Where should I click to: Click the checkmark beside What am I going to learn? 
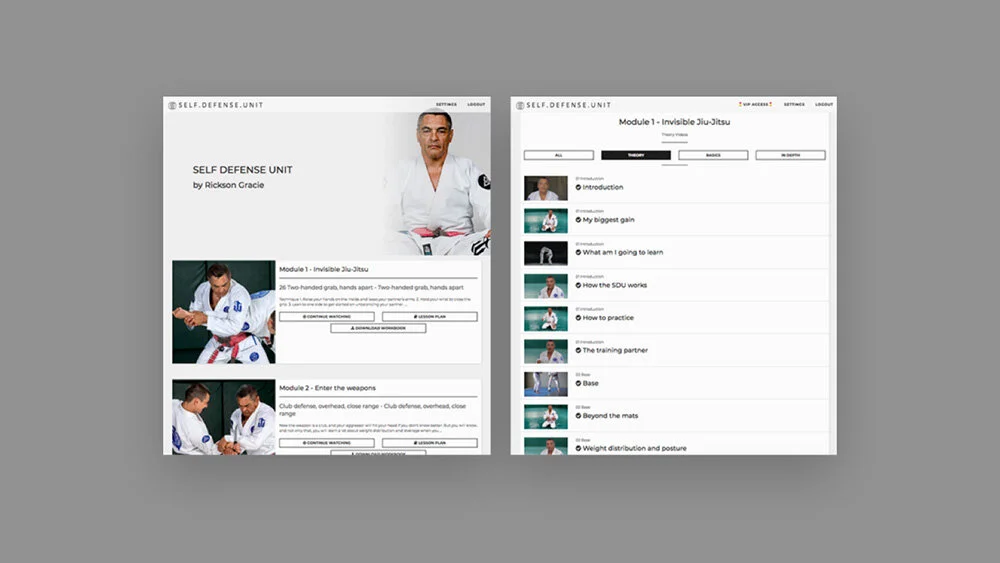(578, 252)
